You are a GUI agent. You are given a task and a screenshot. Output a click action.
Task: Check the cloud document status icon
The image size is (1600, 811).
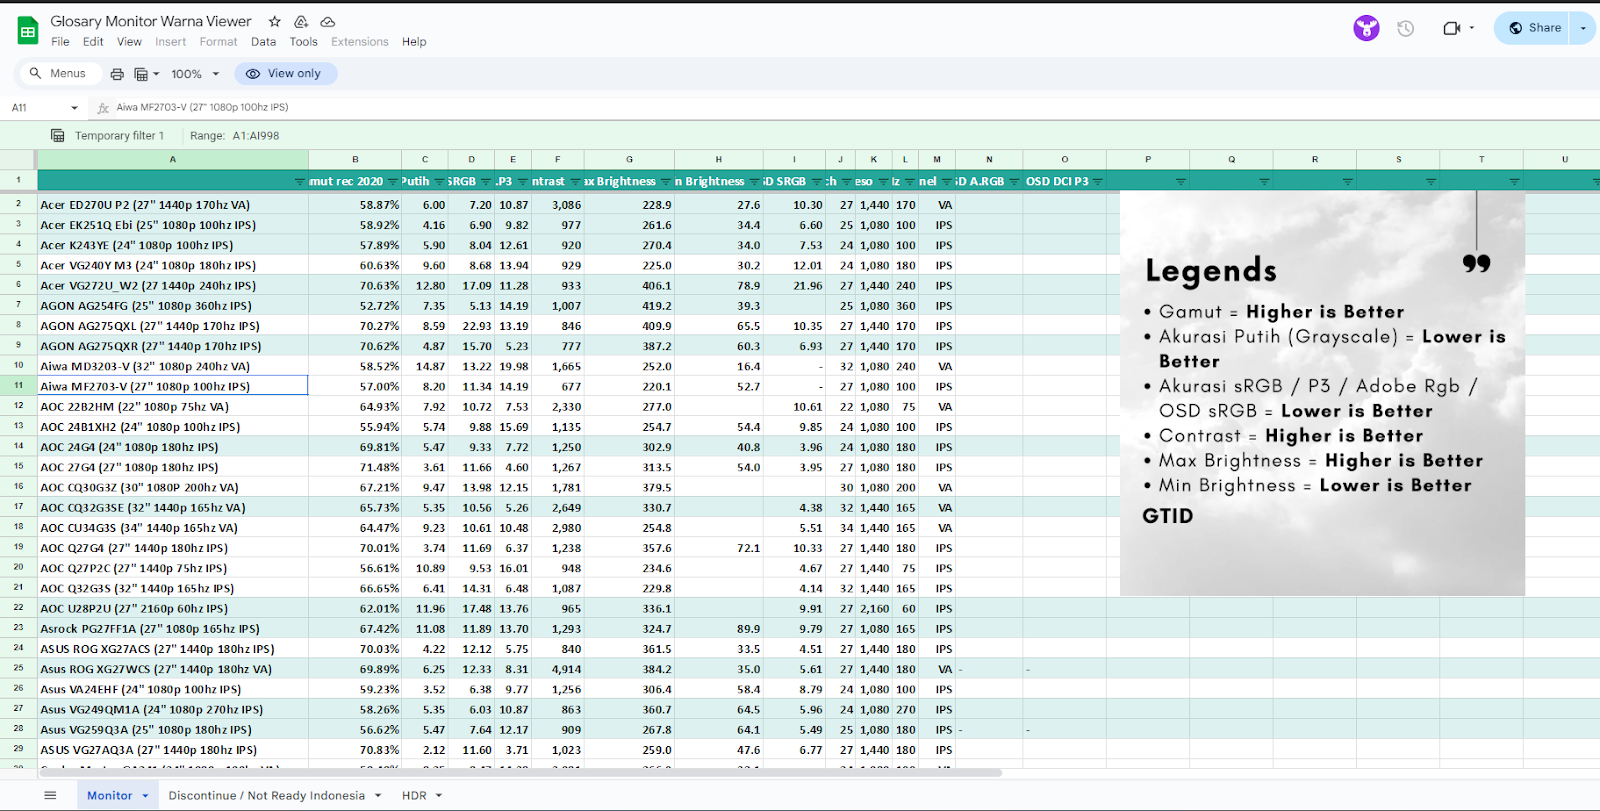pos(327,21)
